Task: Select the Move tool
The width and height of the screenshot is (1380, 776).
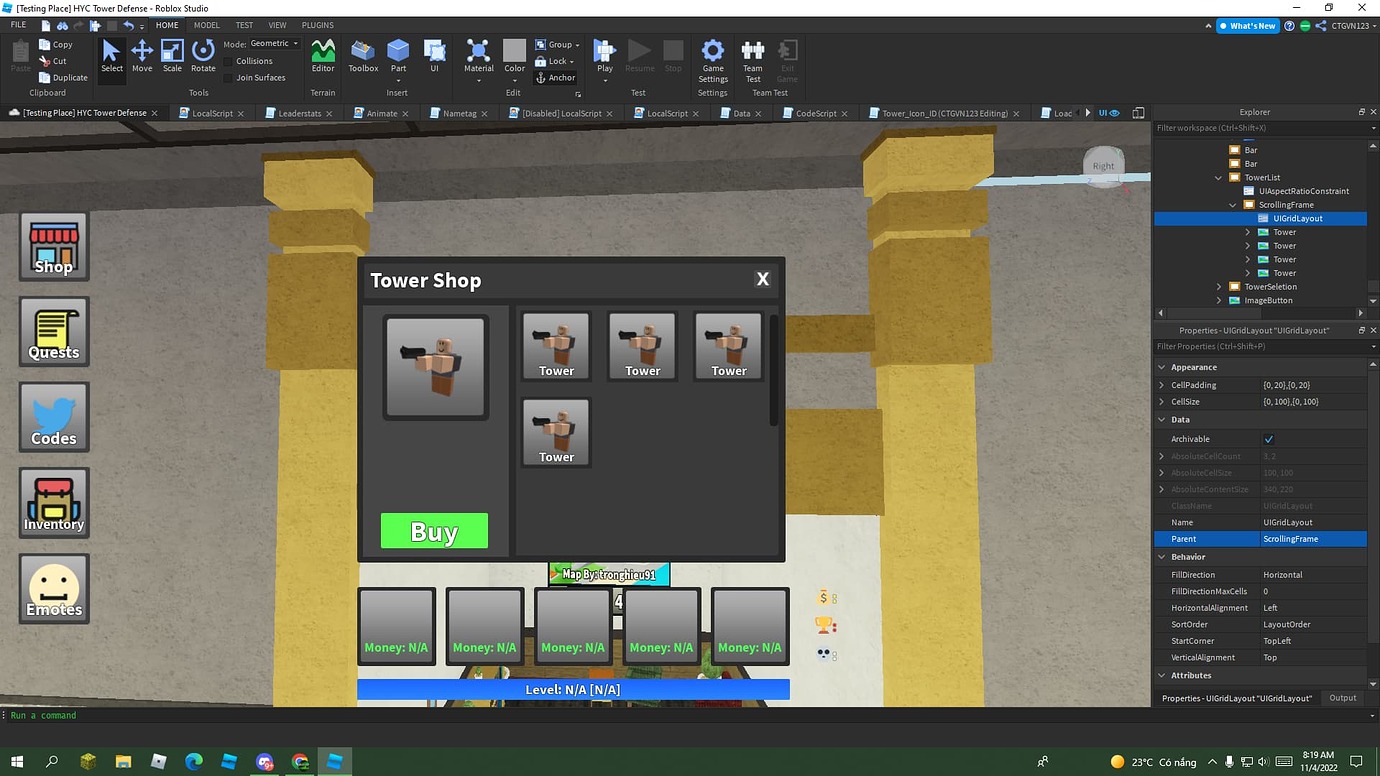Action: point(141,57)
